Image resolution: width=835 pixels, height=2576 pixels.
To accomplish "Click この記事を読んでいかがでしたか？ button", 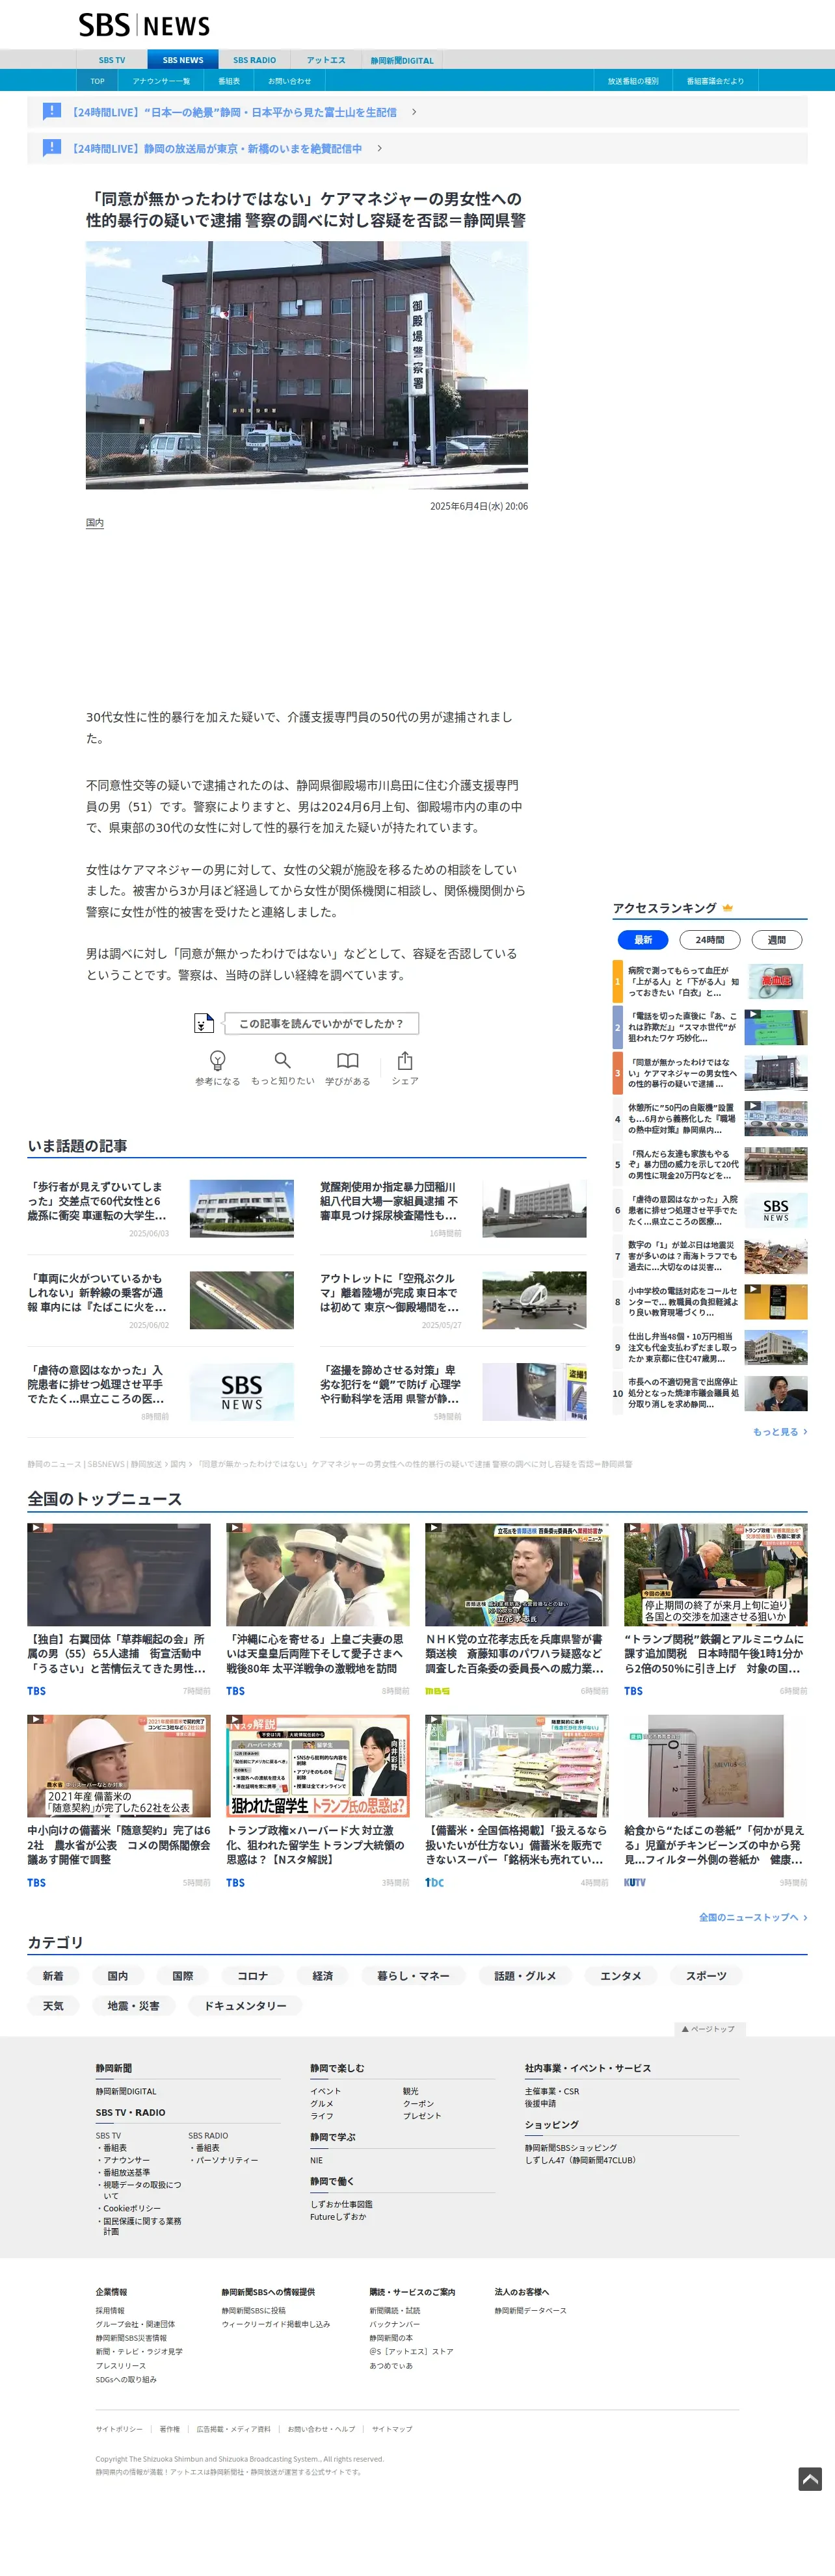I will tap(321, 1023).
